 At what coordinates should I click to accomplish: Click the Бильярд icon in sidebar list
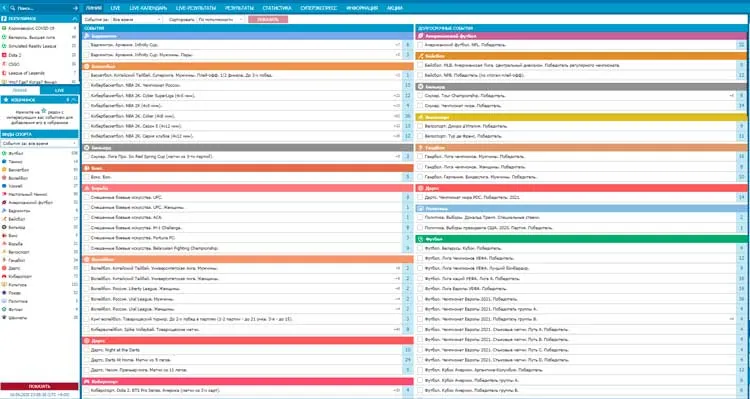[x=4, y=227]
